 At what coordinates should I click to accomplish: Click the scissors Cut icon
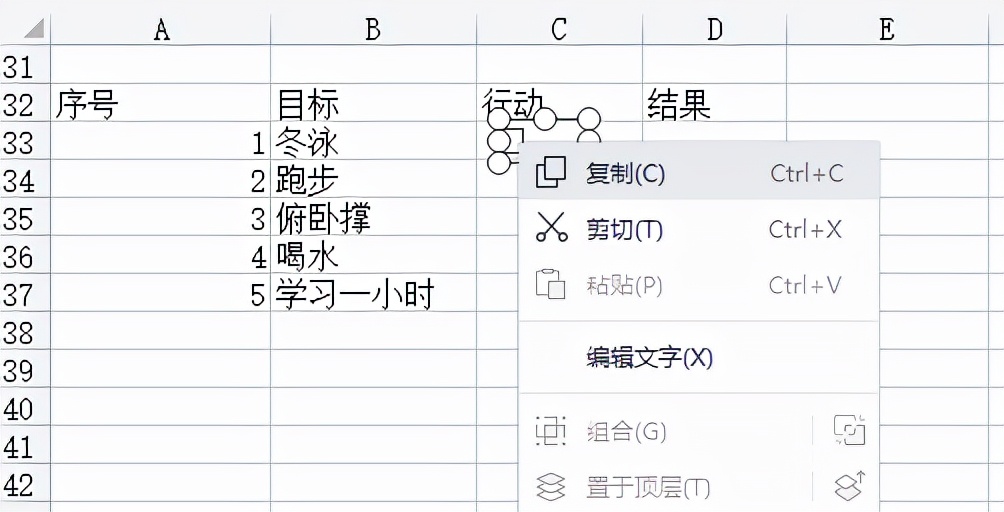(x=551, y=227)
